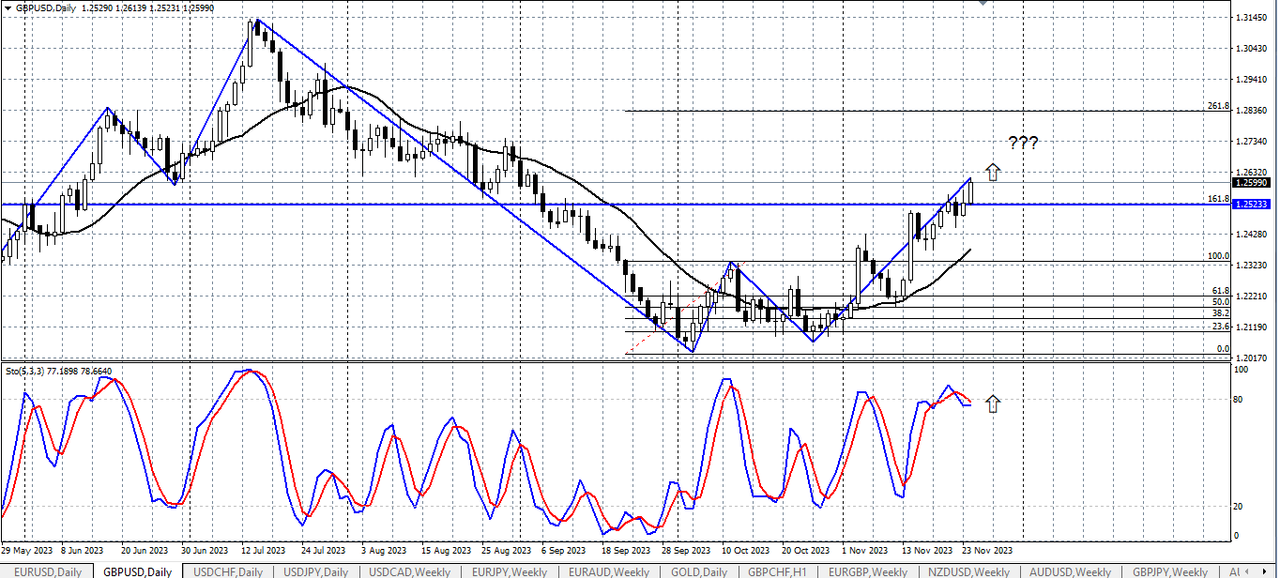Switch to the AUDUSD,Weekly tab
The image size is (1280, 578).
(1070, 571)
